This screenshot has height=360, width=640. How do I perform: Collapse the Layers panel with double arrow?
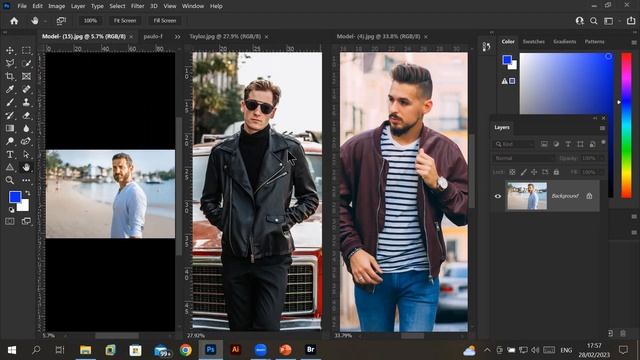[595, 118]
